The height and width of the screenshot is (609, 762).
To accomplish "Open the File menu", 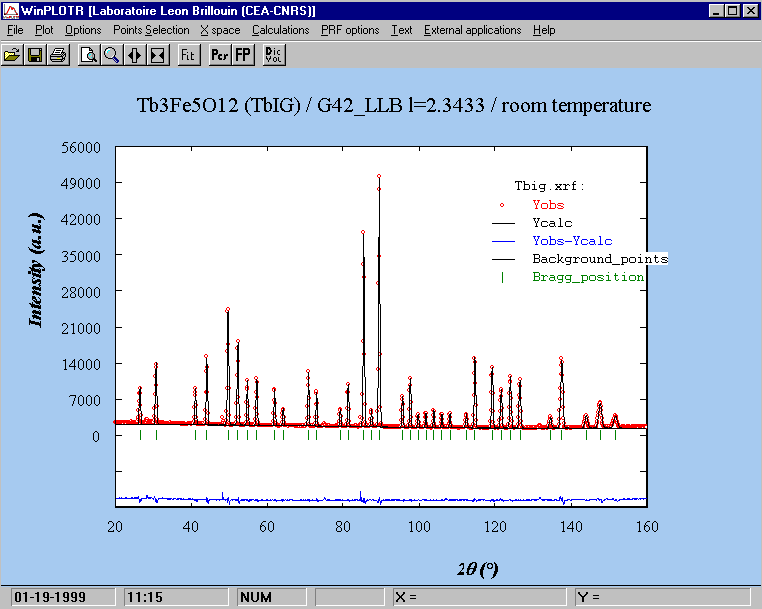I will point(15,30).
